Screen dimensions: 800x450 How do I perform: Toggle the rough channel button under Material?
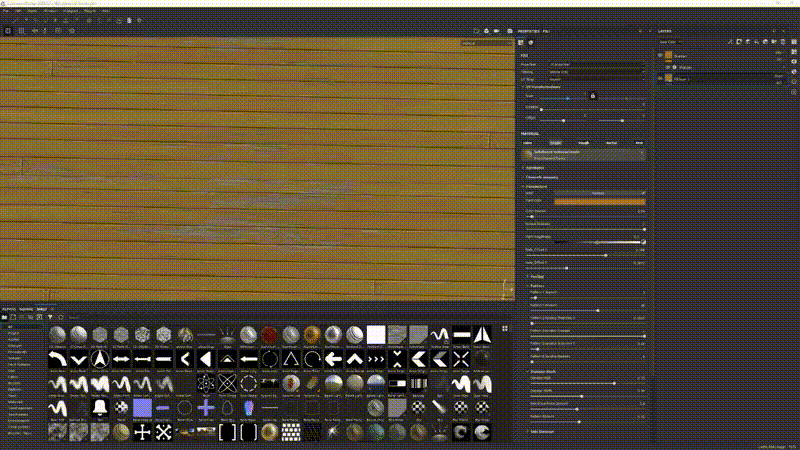pos(583,143)
